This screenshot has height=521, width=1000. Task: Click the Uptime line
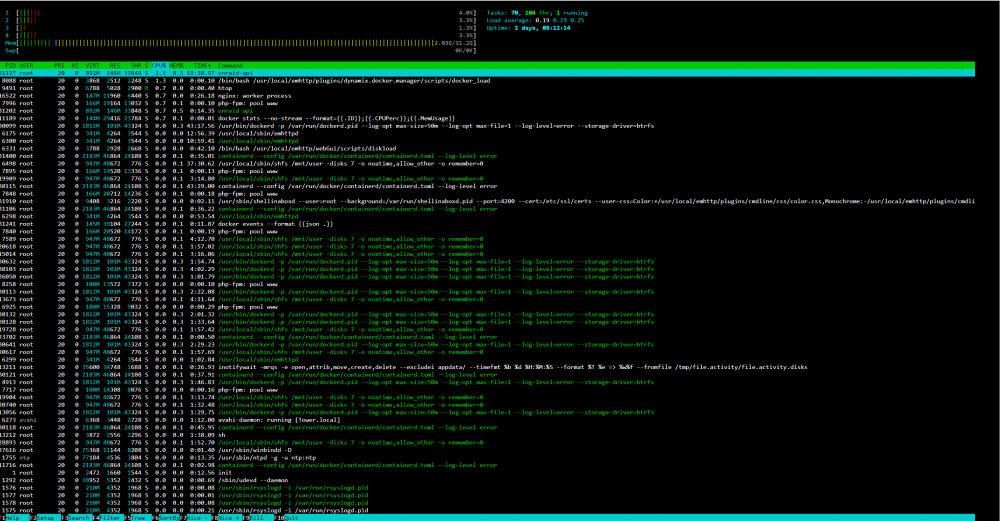[x=528, y=28]
